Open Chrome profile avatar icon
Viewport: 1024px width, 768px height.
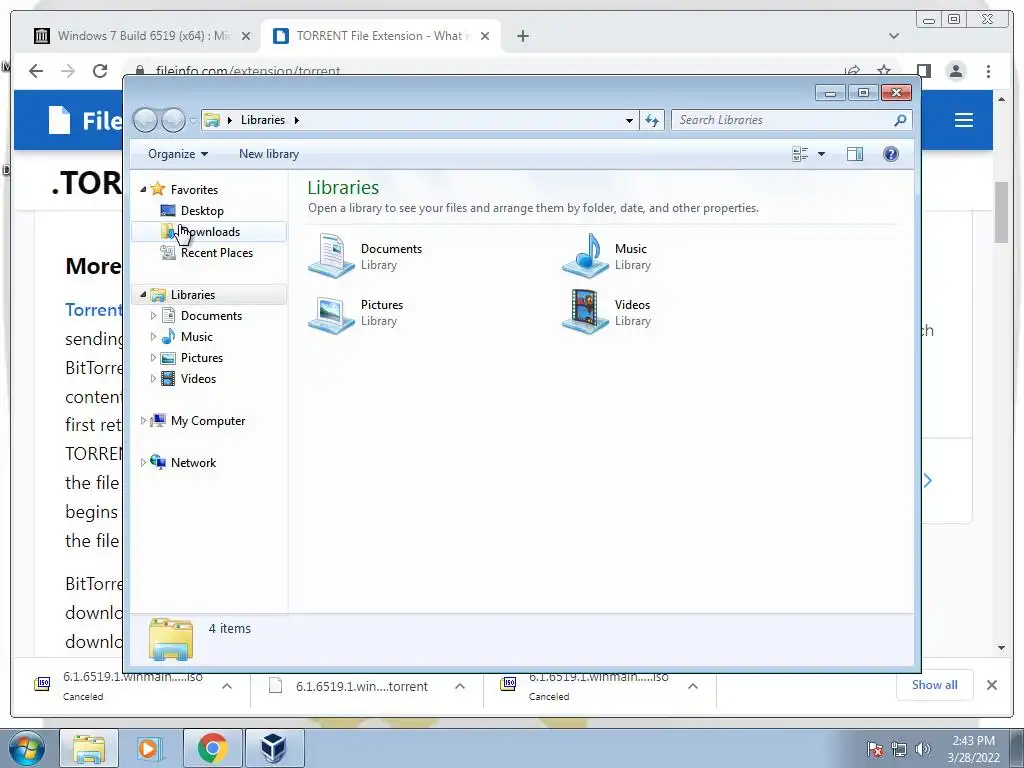(x=956, y=71)
